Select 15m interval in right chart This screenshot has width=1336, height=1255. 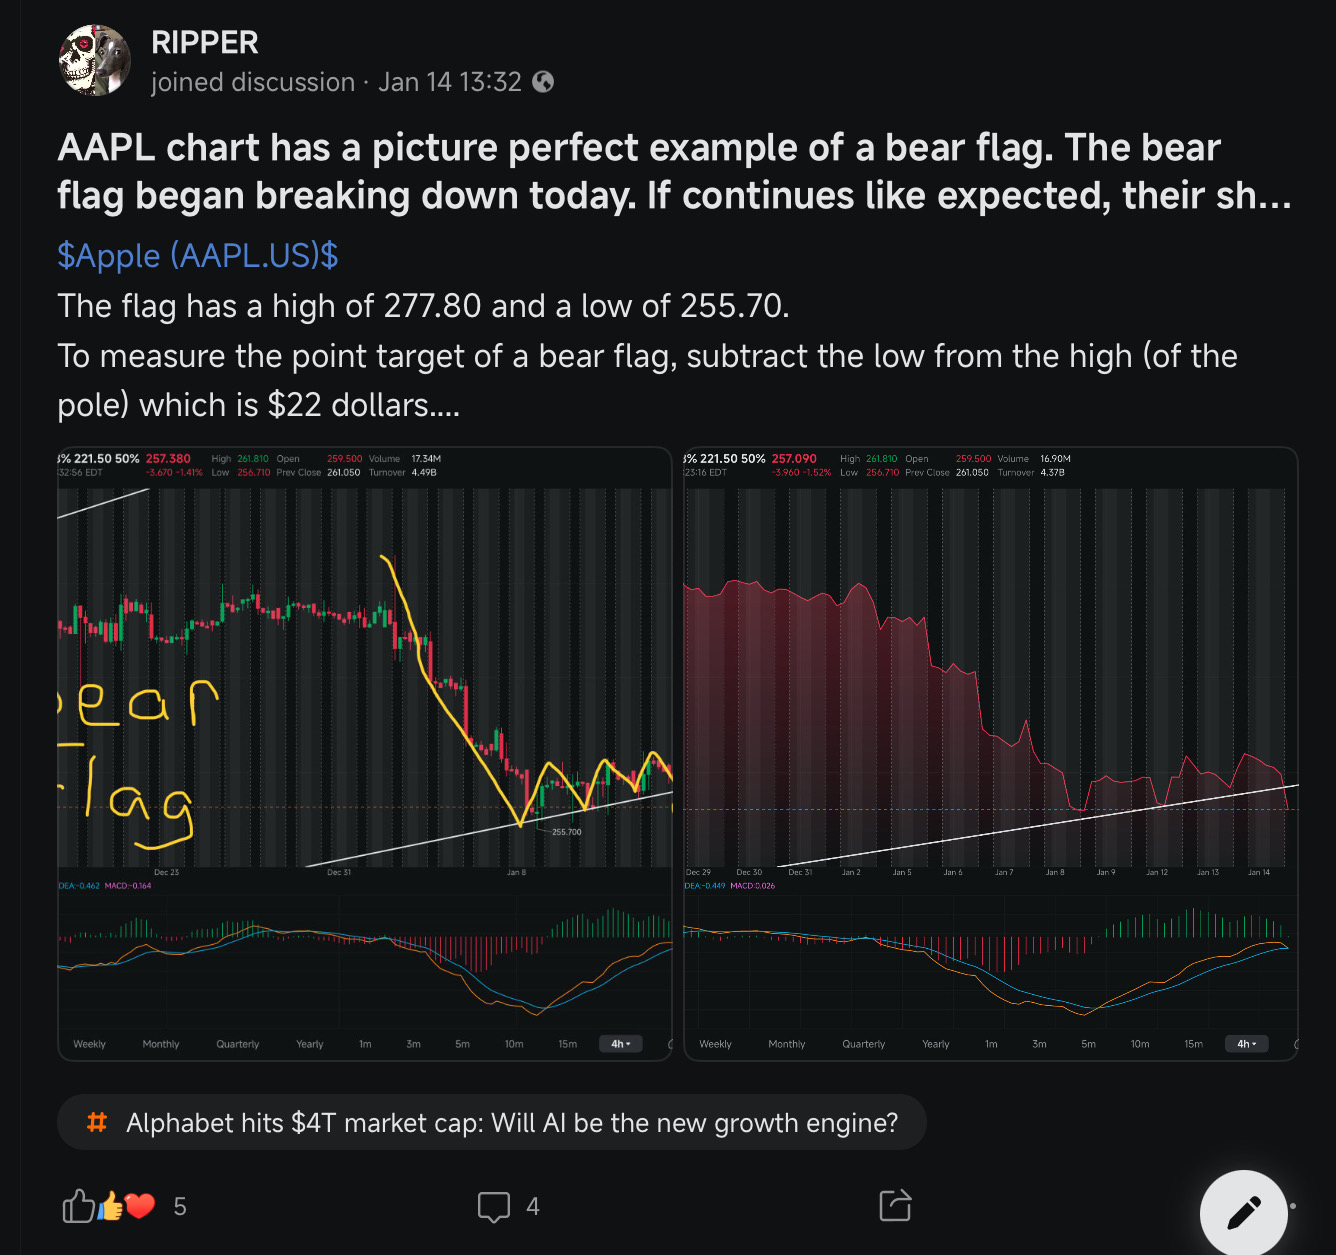pyautogui.click(x=1193, y=1044)
